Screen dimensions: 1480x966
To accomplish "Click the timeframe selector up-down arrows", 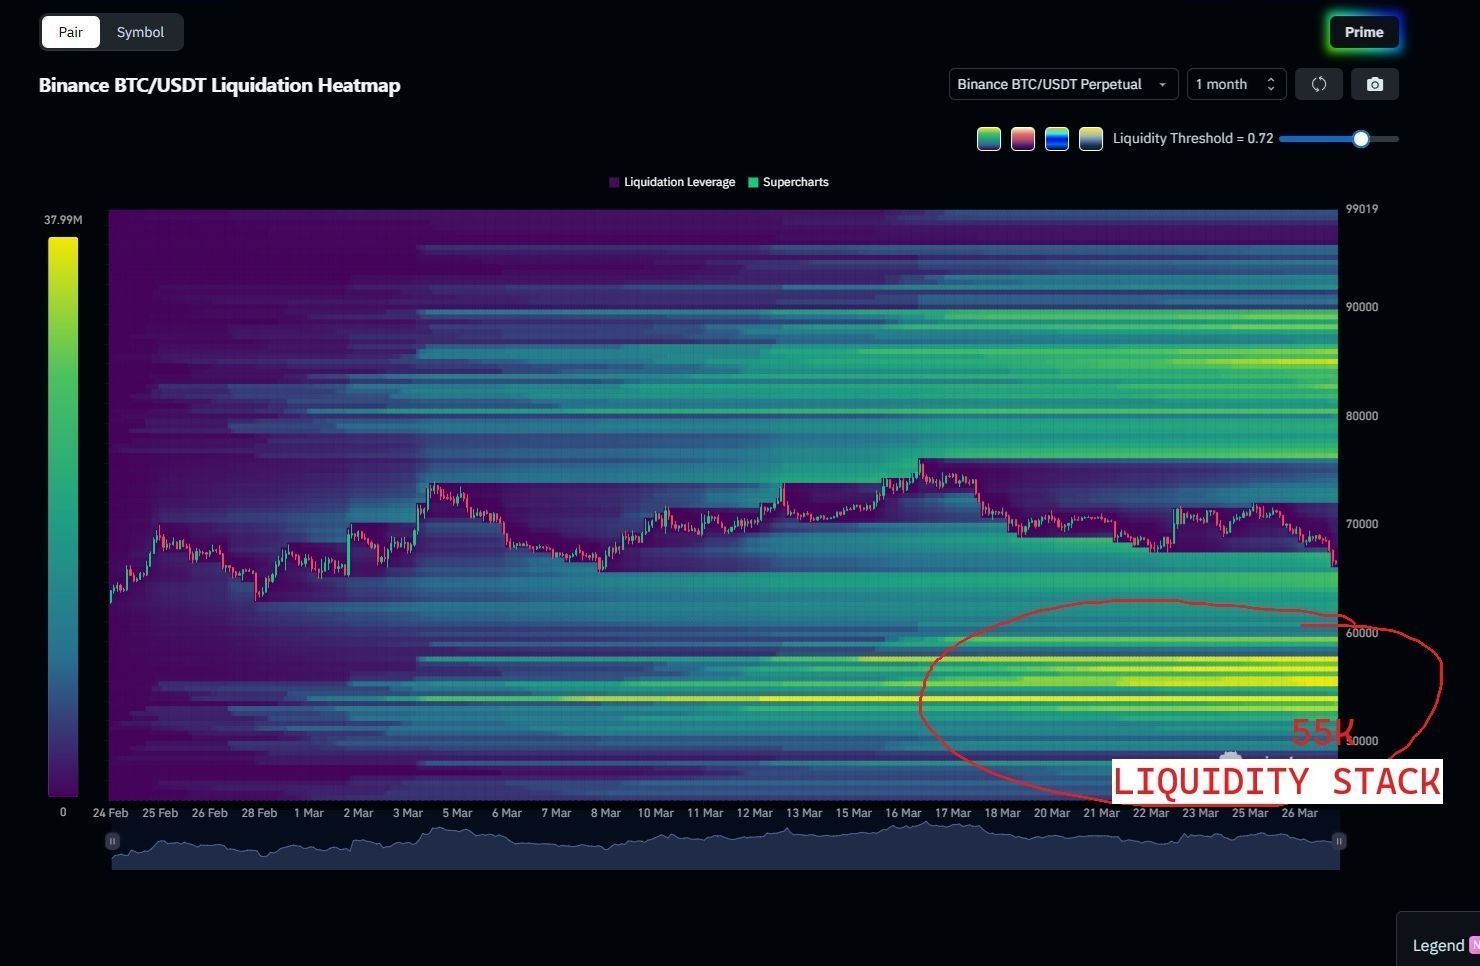I will [1271, 84].
